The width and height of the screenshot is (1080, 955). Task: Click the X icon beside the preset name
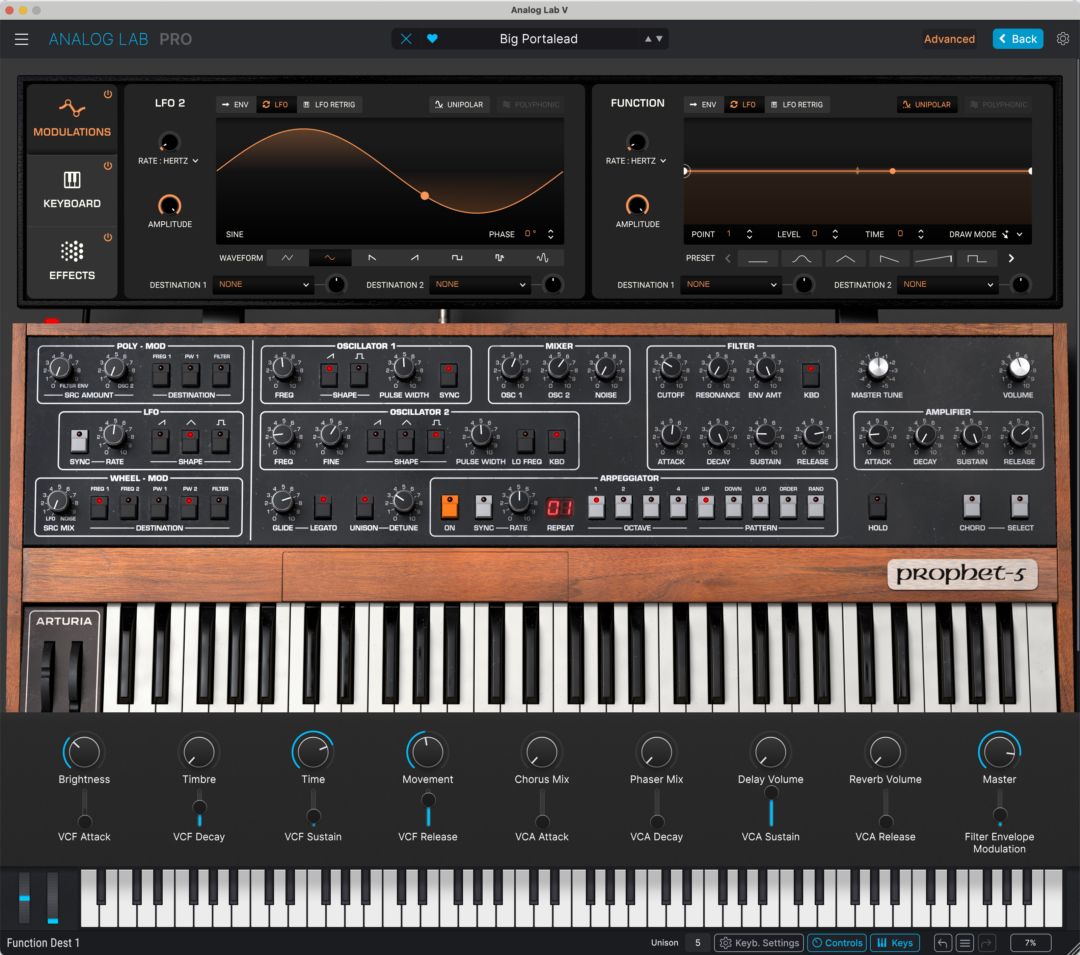coord(406,39)
